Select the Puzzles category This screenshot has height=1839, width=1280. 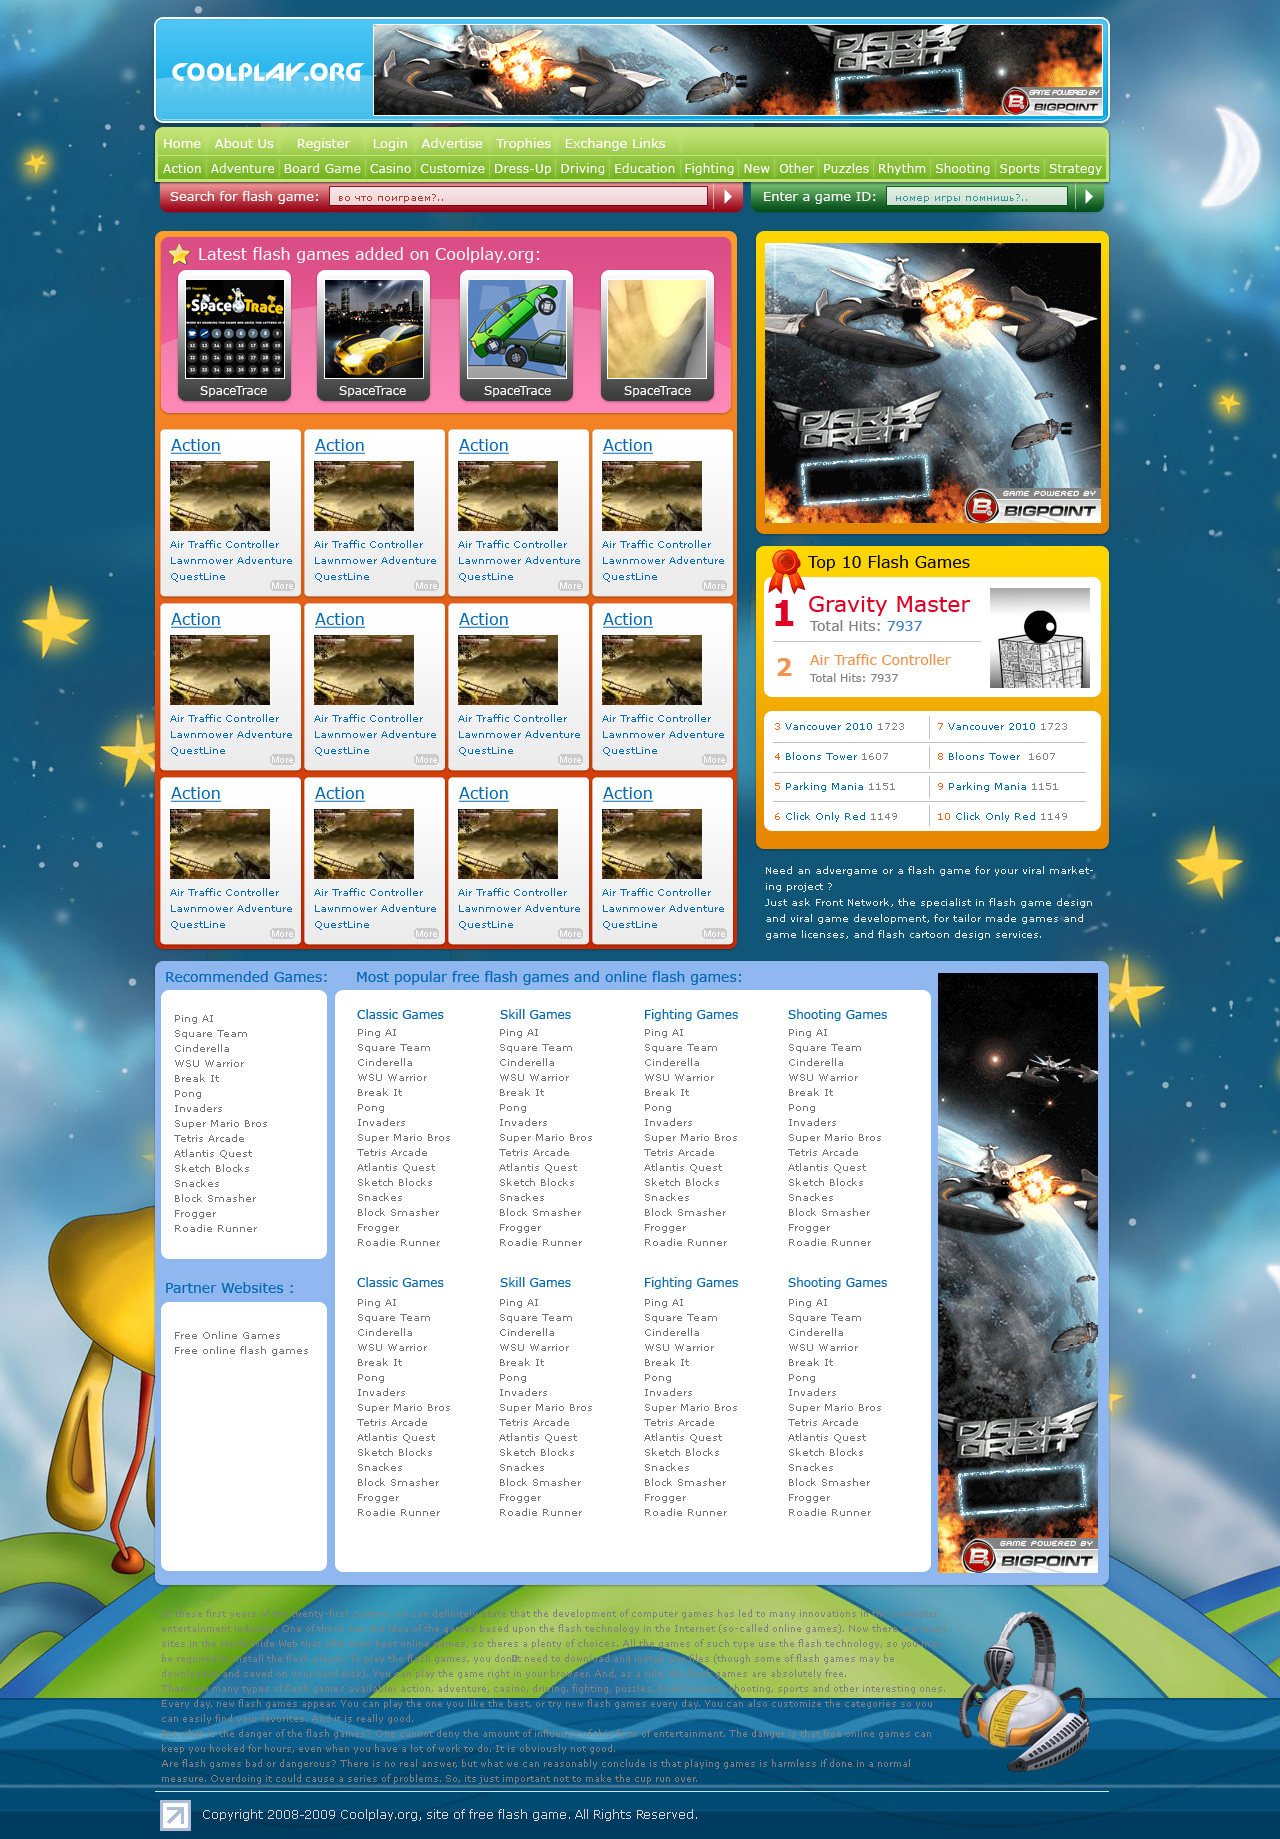pyautogui.click(x=846, y=169)
